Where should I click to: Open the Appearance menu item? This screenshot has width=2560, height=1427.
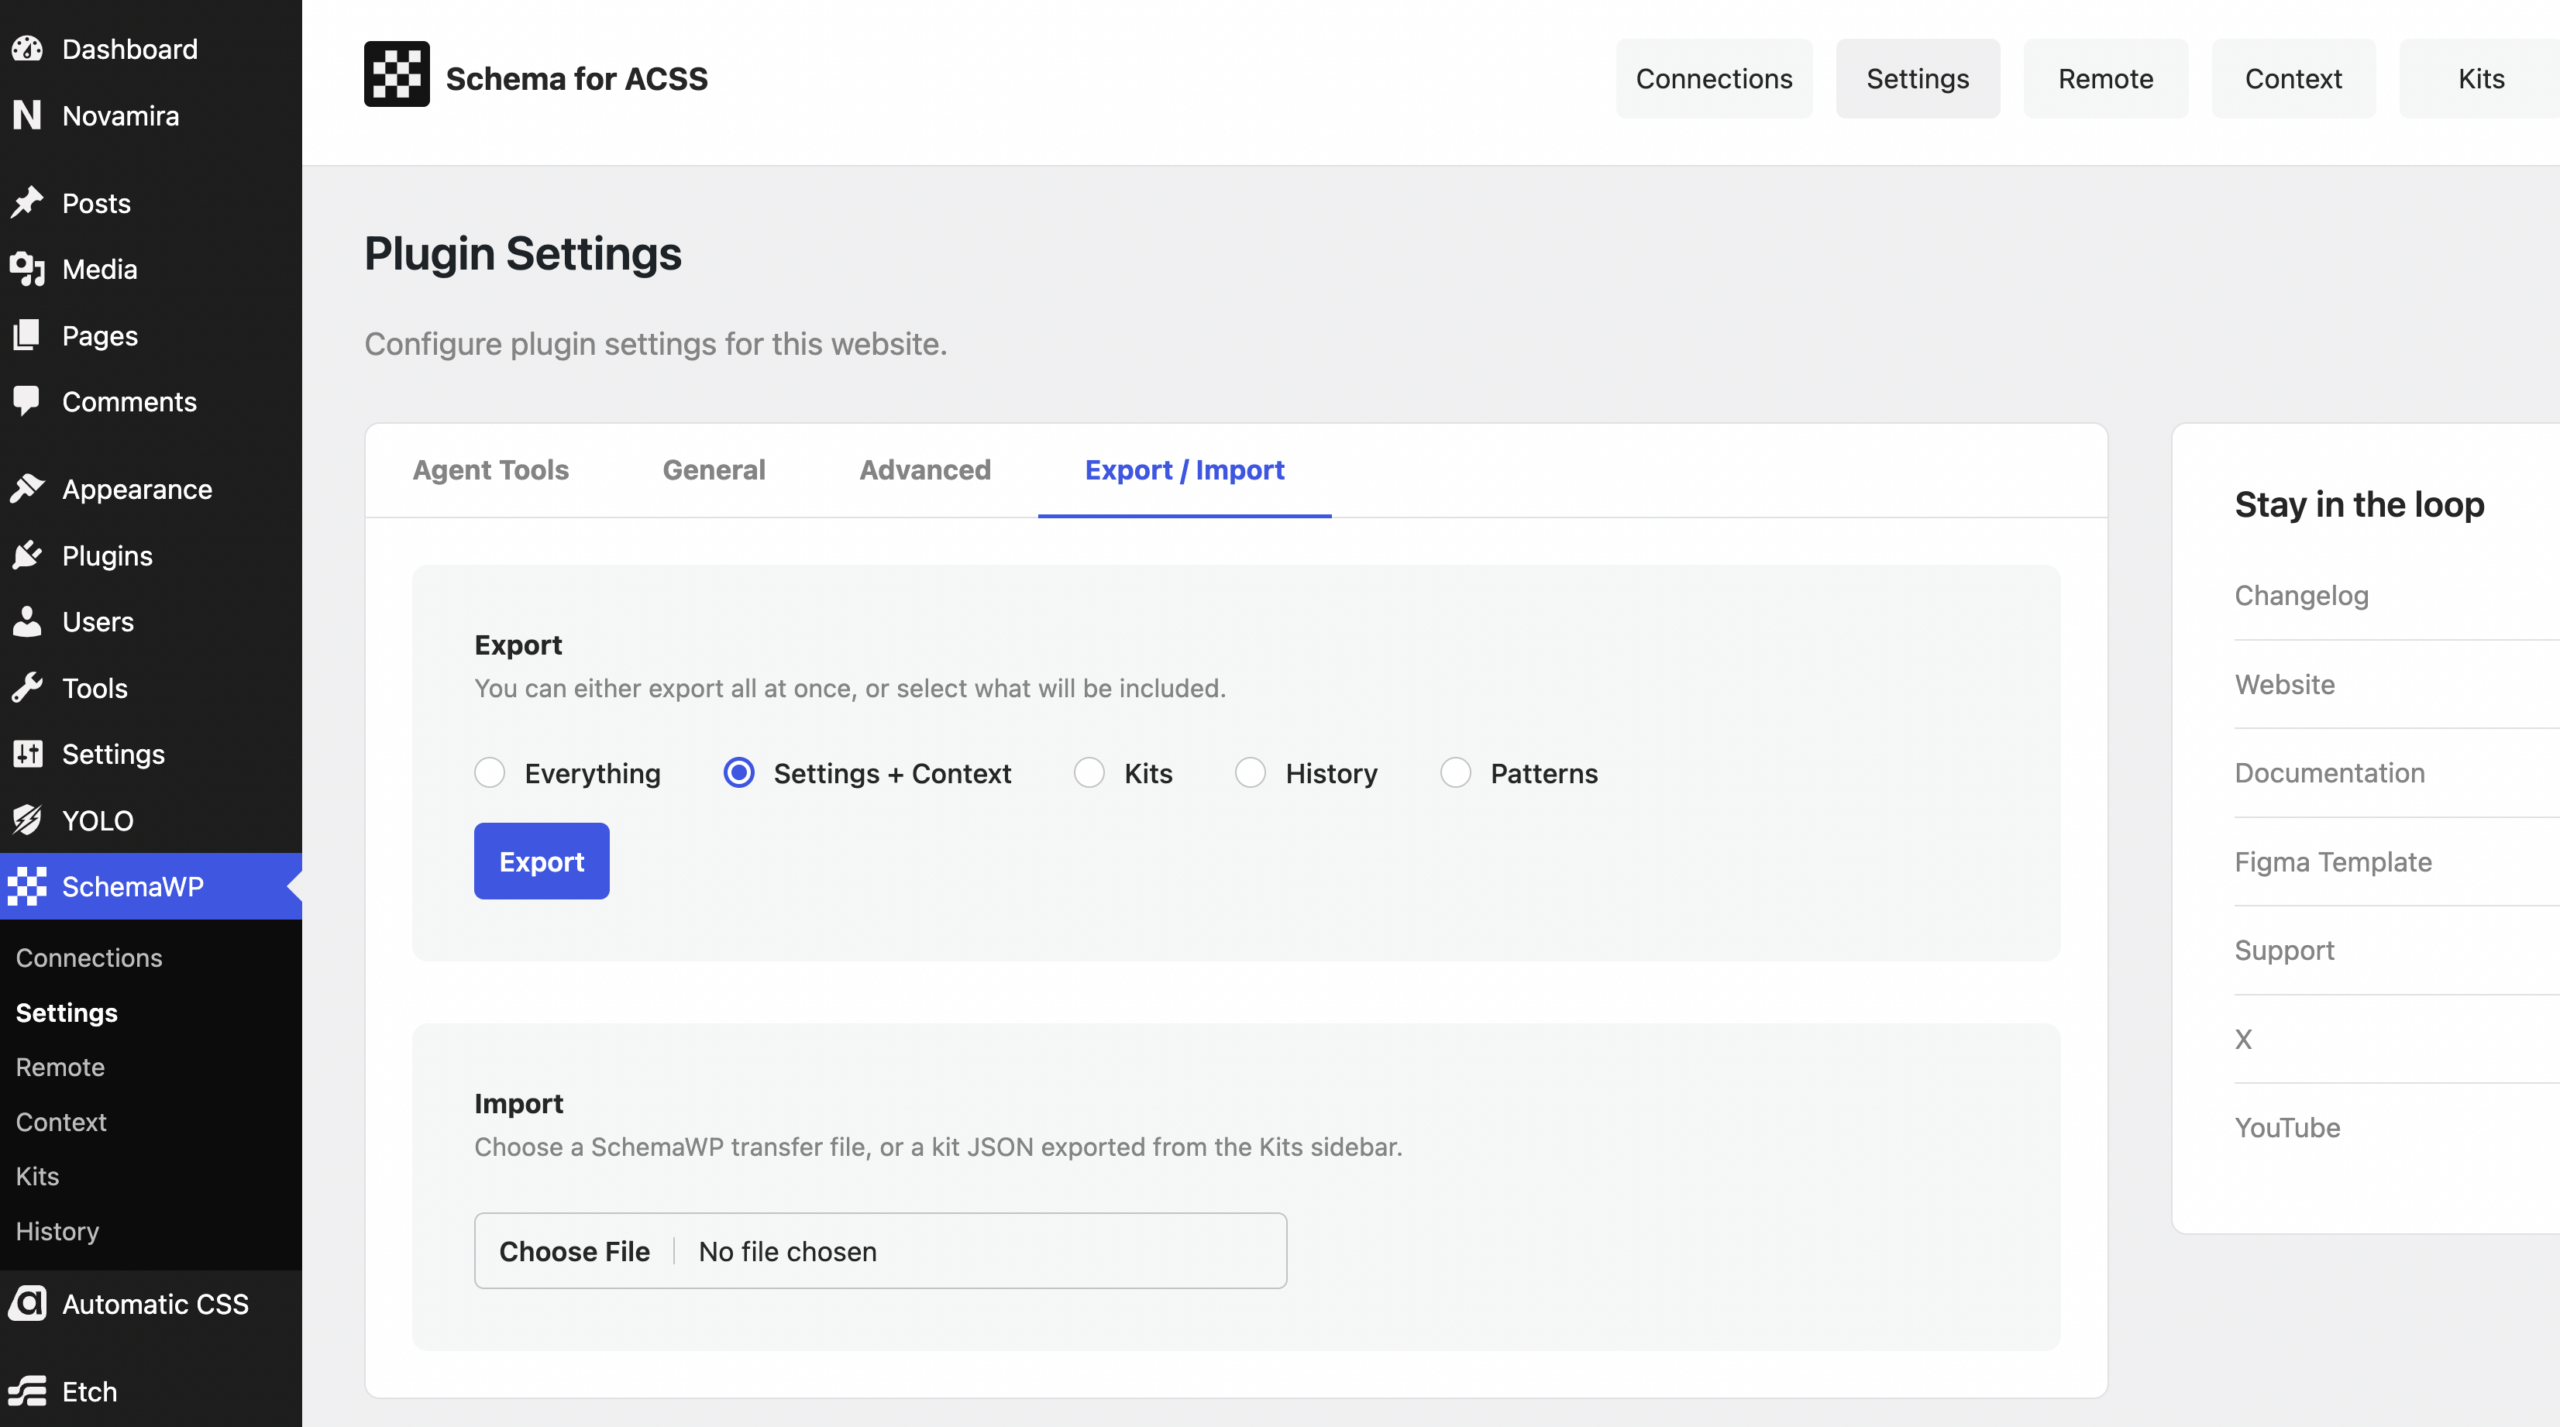pyautogui.click(x=151, y=489)
